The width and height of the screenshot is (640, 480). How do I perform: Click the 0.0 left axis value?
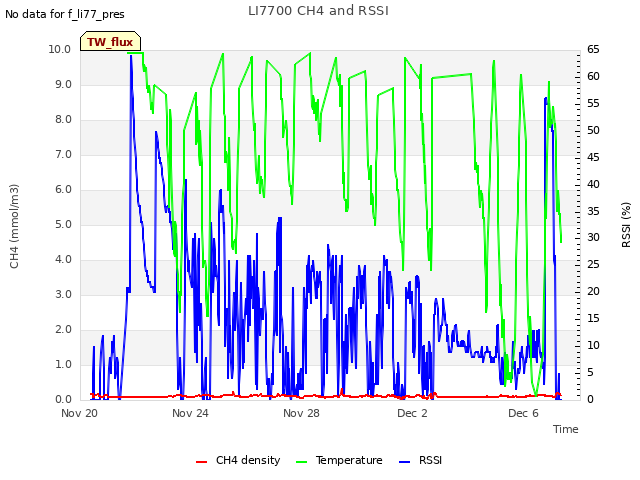(x=63, y=399)
